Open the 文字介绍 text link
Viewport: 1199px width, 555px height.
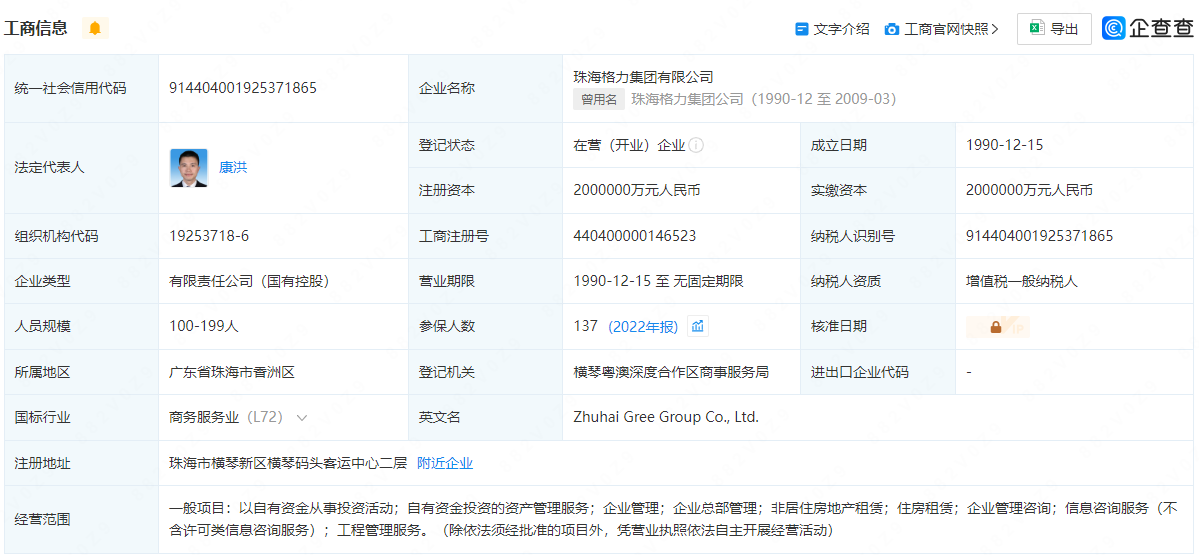coord(841,29)
